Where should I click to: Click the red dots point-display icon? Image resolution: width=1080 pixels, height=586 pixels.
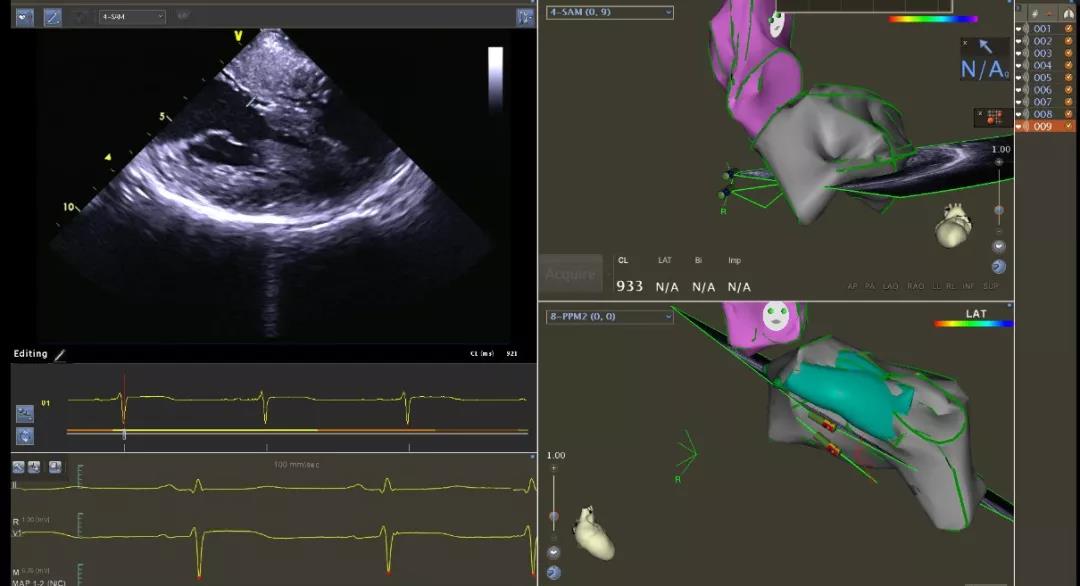pyautogui.click(x=994, y=117)
